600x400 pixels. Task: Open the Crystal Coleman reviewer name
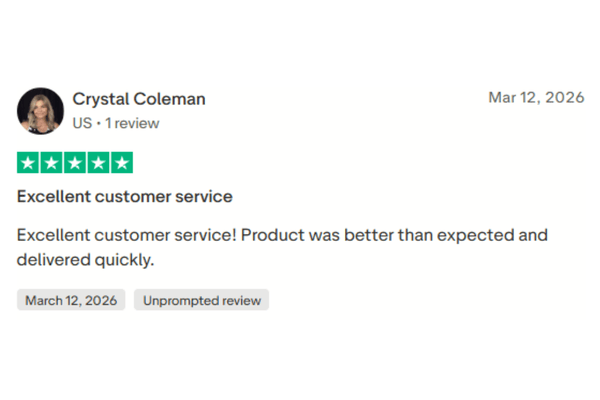tap(139, 98)
